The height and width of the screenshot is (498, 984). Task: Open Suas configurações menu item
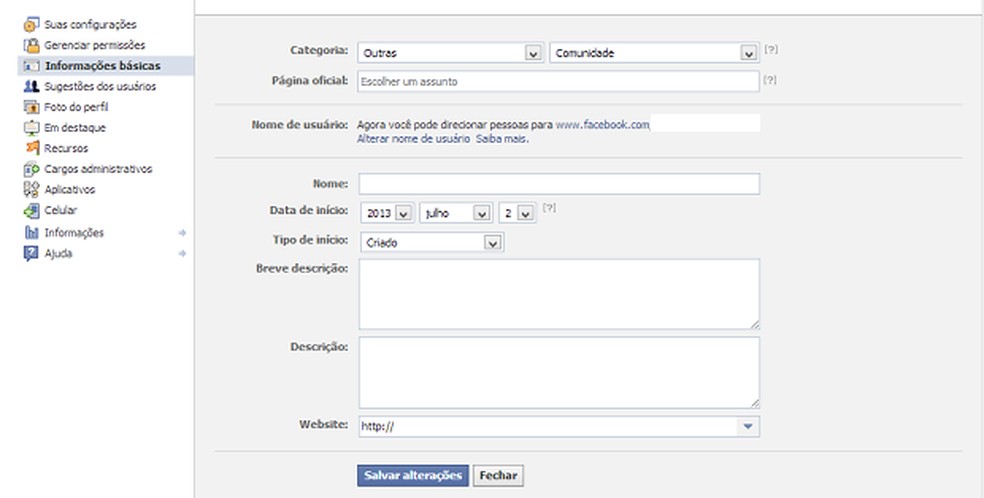point(90,24)
